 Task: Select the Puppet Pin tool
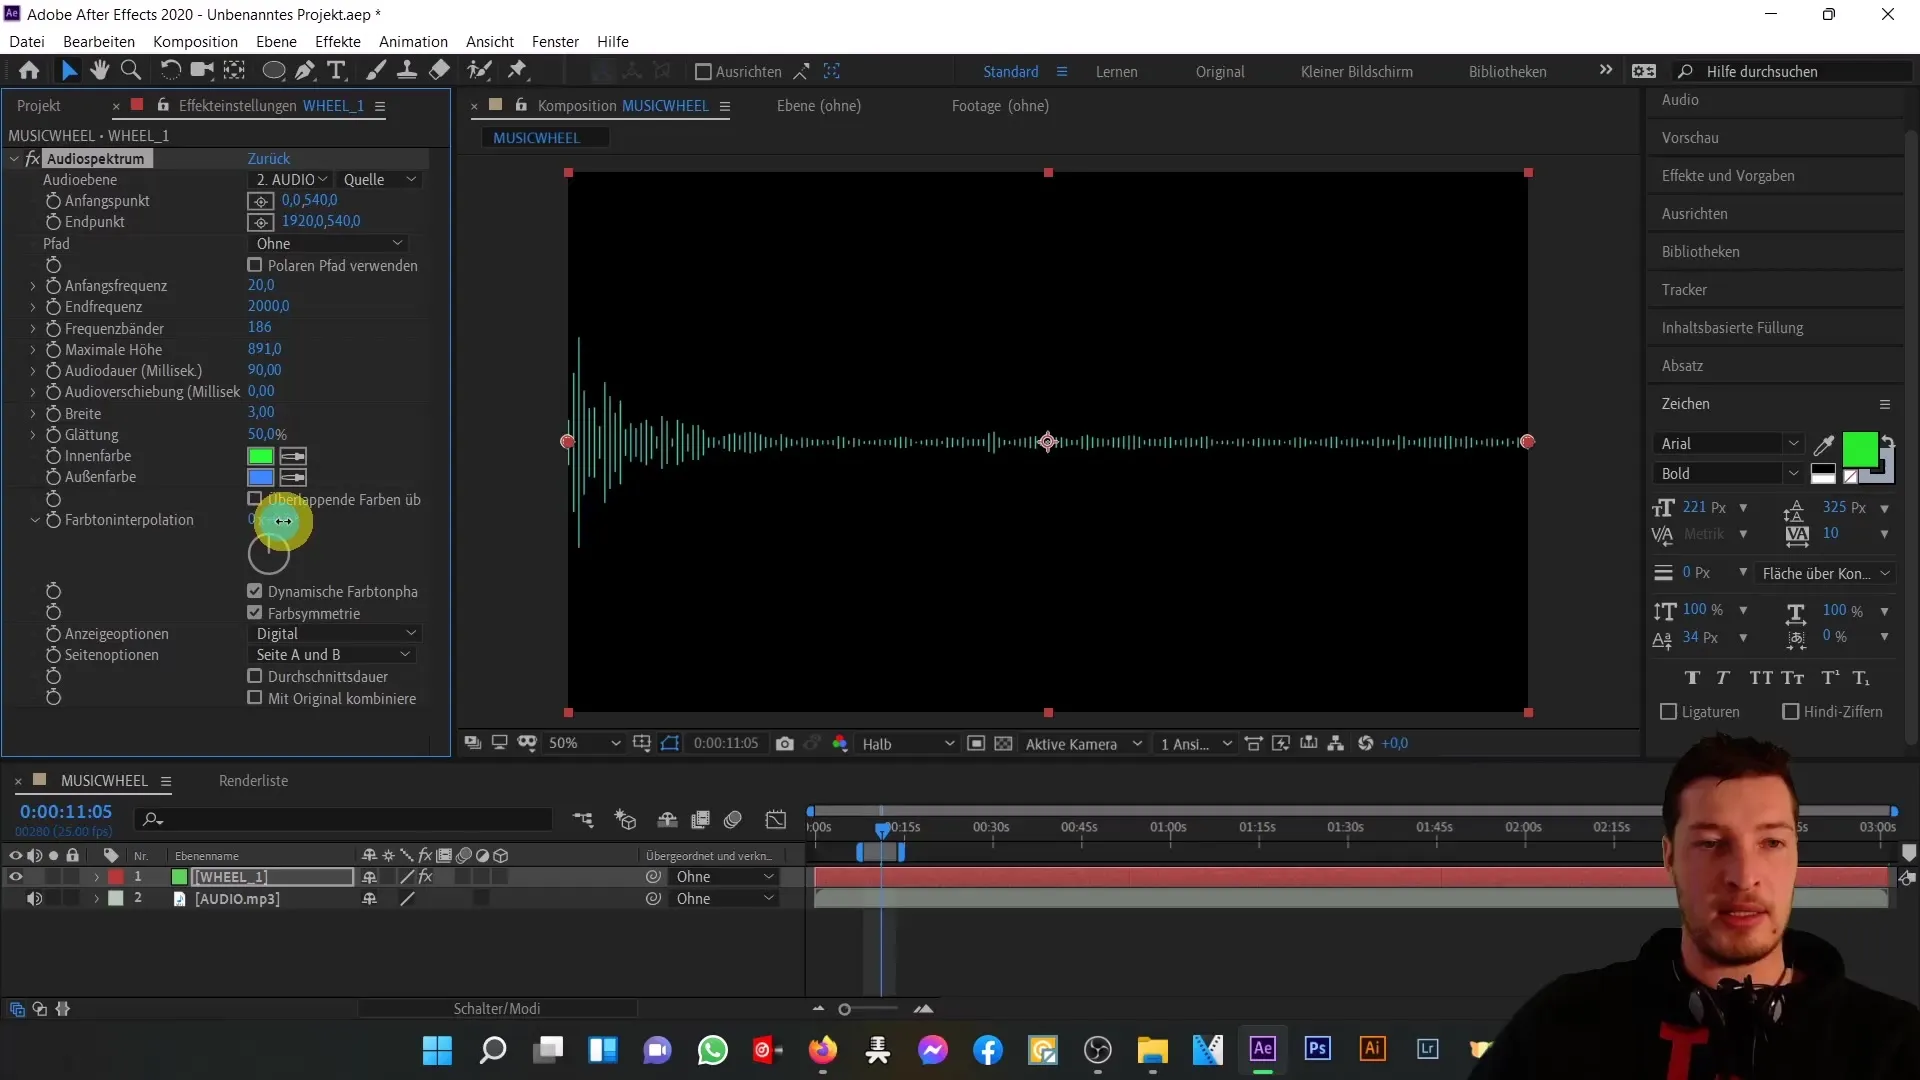coord(517,71)
